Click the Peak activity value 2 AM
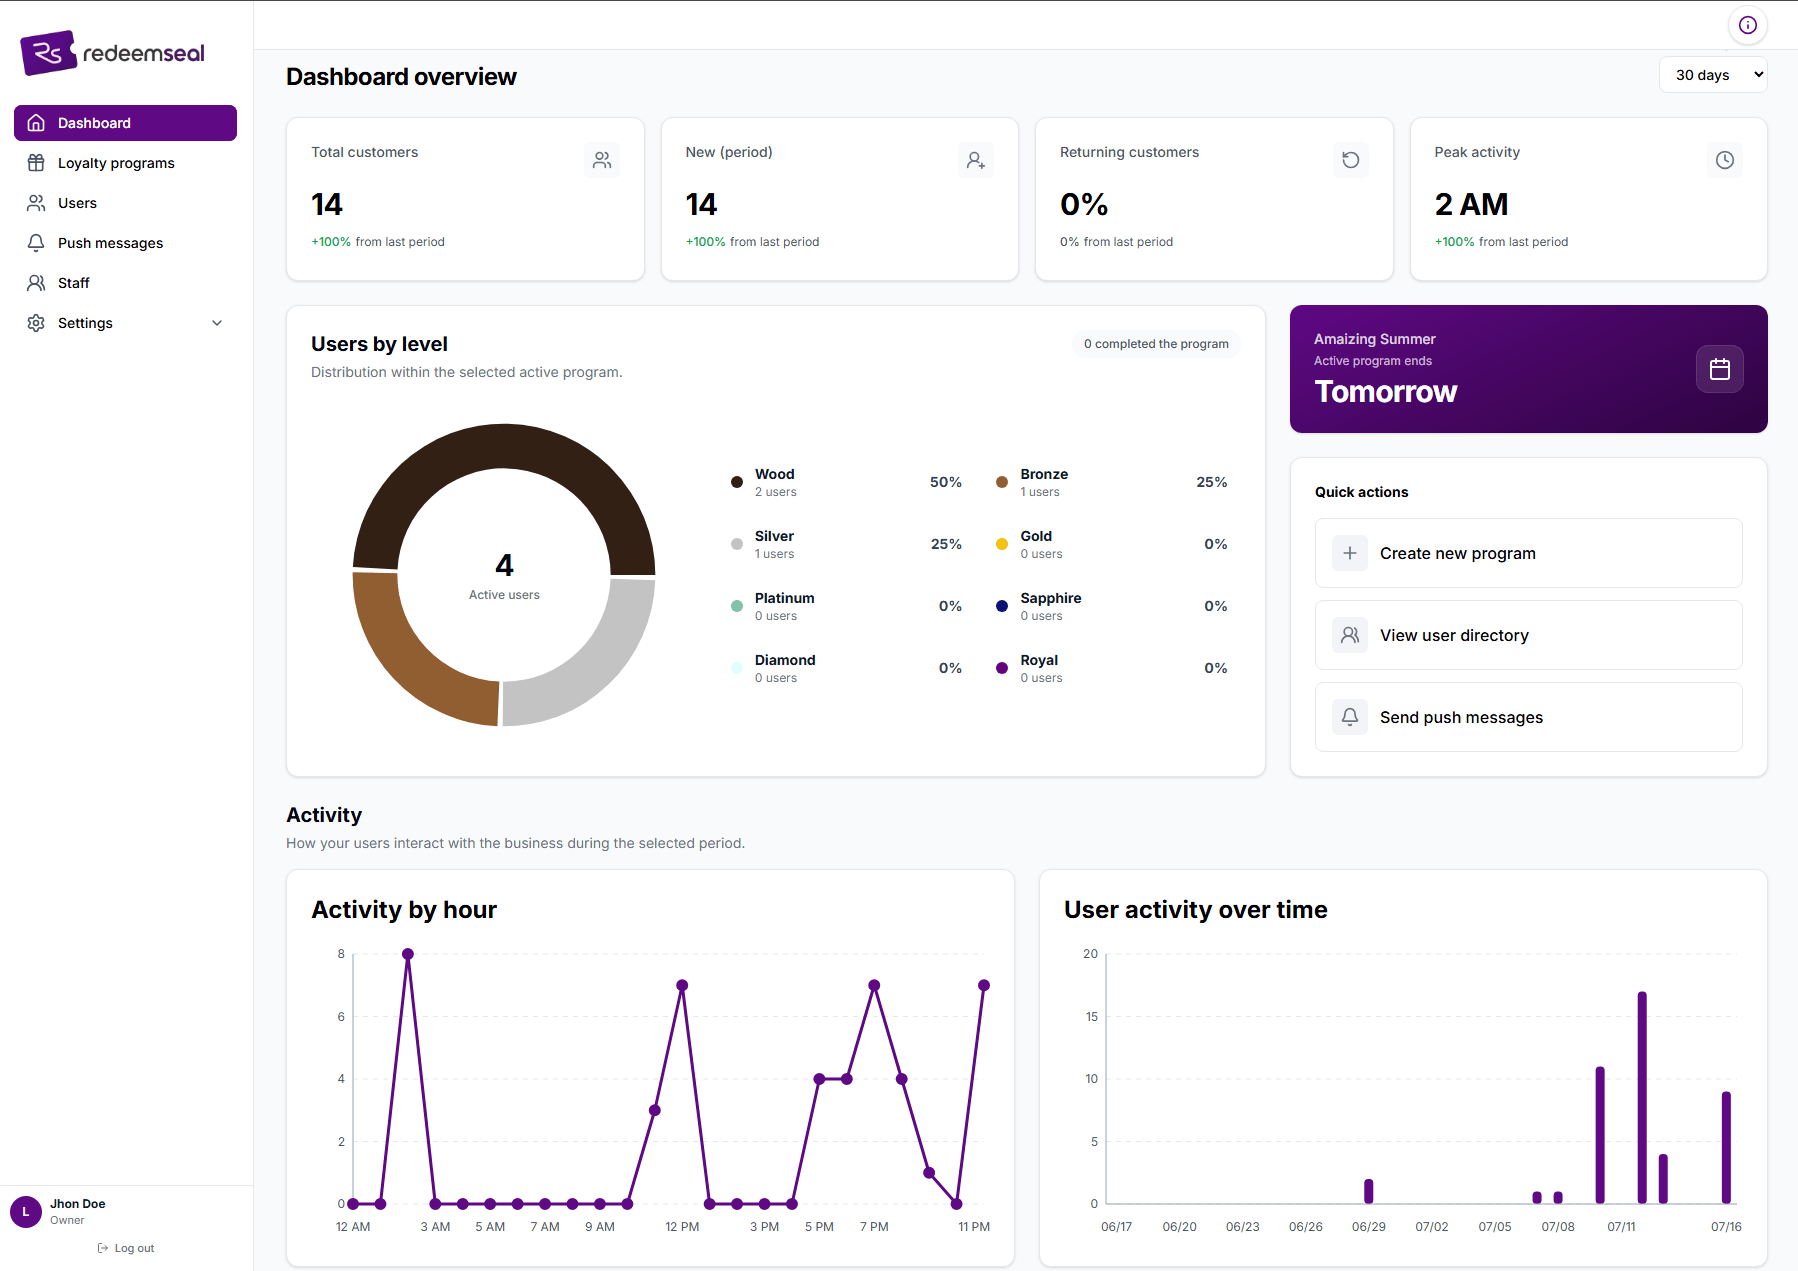The width and height of the screenshot is (1798, 1271). [1471, 205]
